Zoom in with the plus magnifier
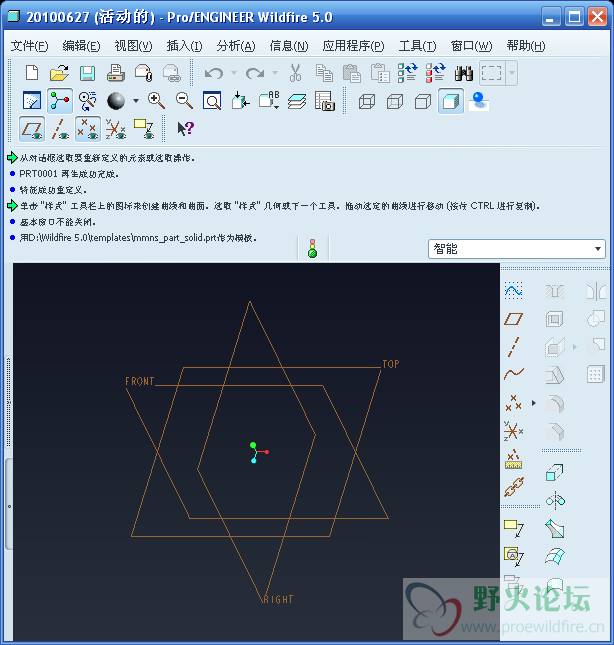The image size is (614, 645). 156,101
